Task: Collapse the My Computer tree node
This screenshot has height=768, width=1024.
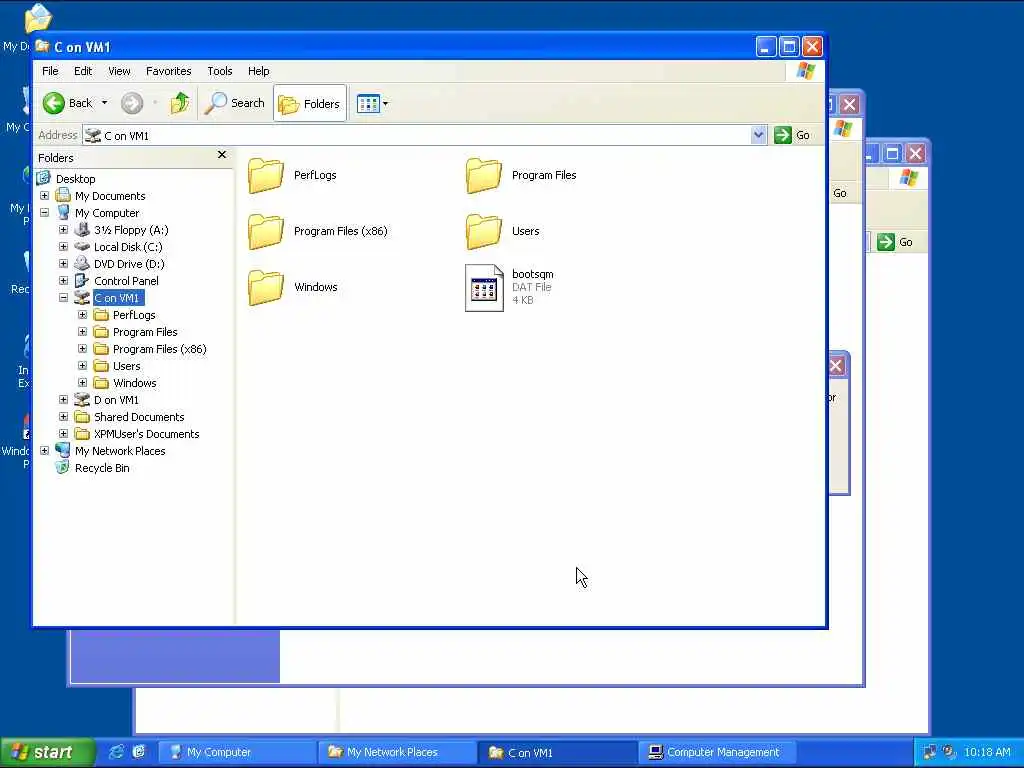Action: [44, 213]
